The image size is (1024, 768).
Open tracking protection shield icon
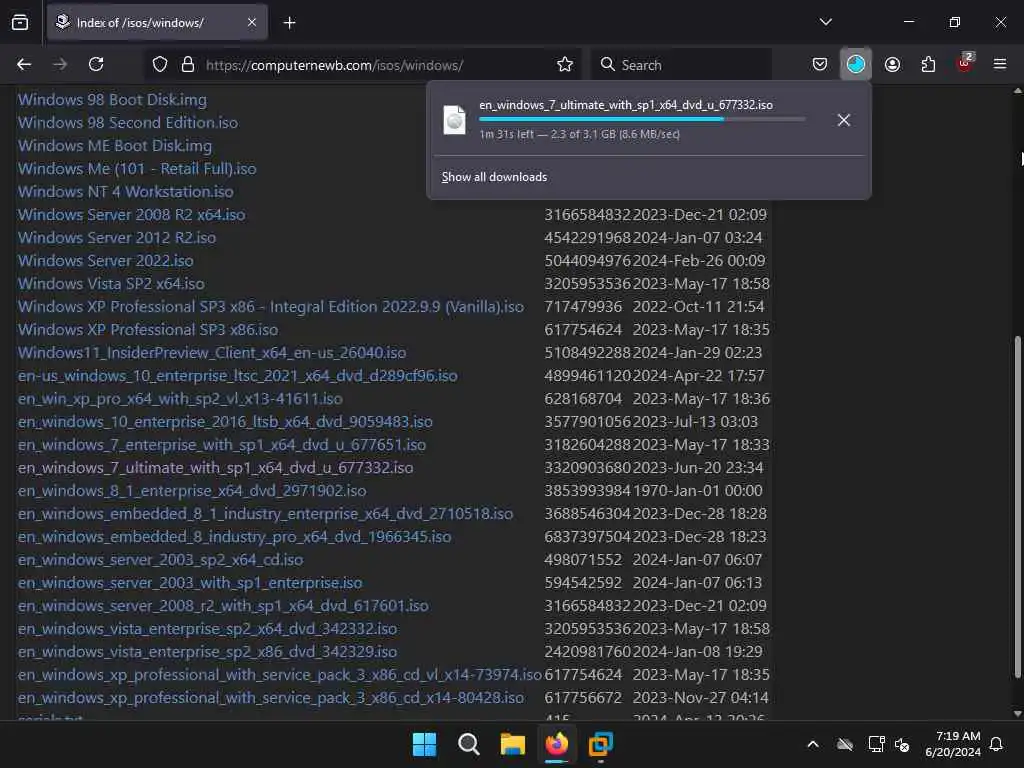[x=160, y=64]
